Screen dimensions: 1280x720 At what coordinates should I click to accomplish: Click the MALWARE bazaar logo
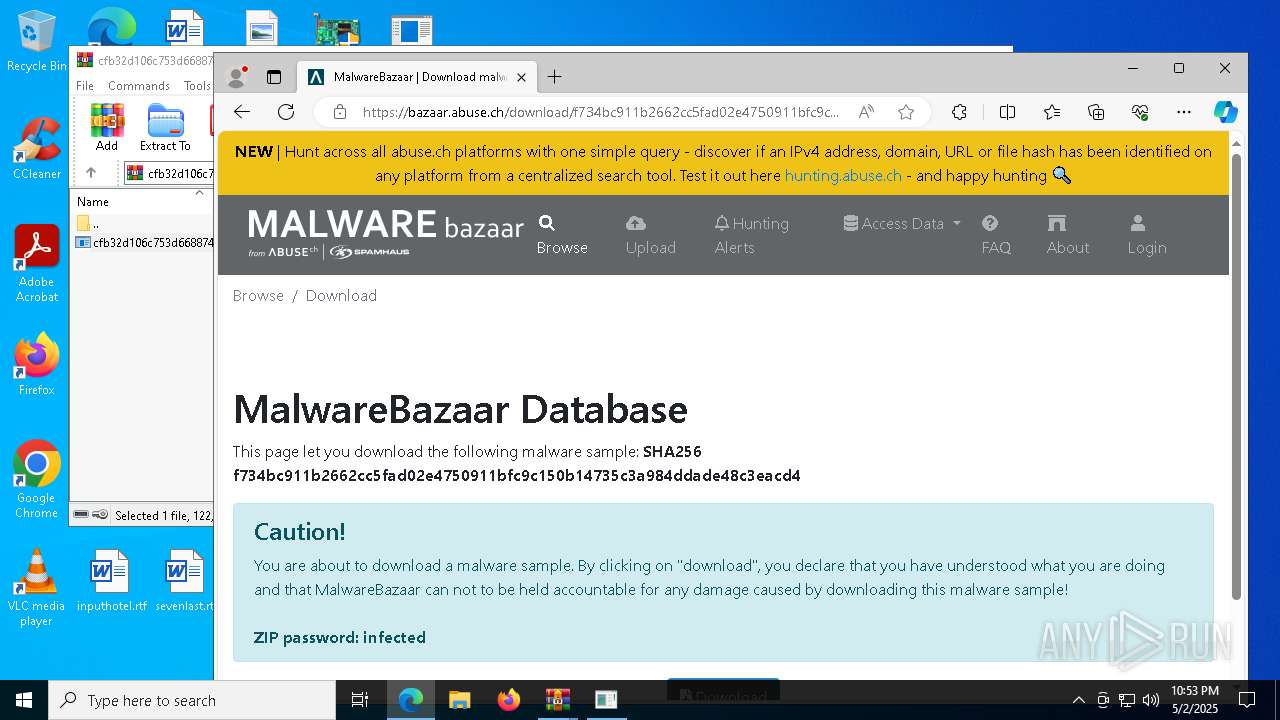386,234
